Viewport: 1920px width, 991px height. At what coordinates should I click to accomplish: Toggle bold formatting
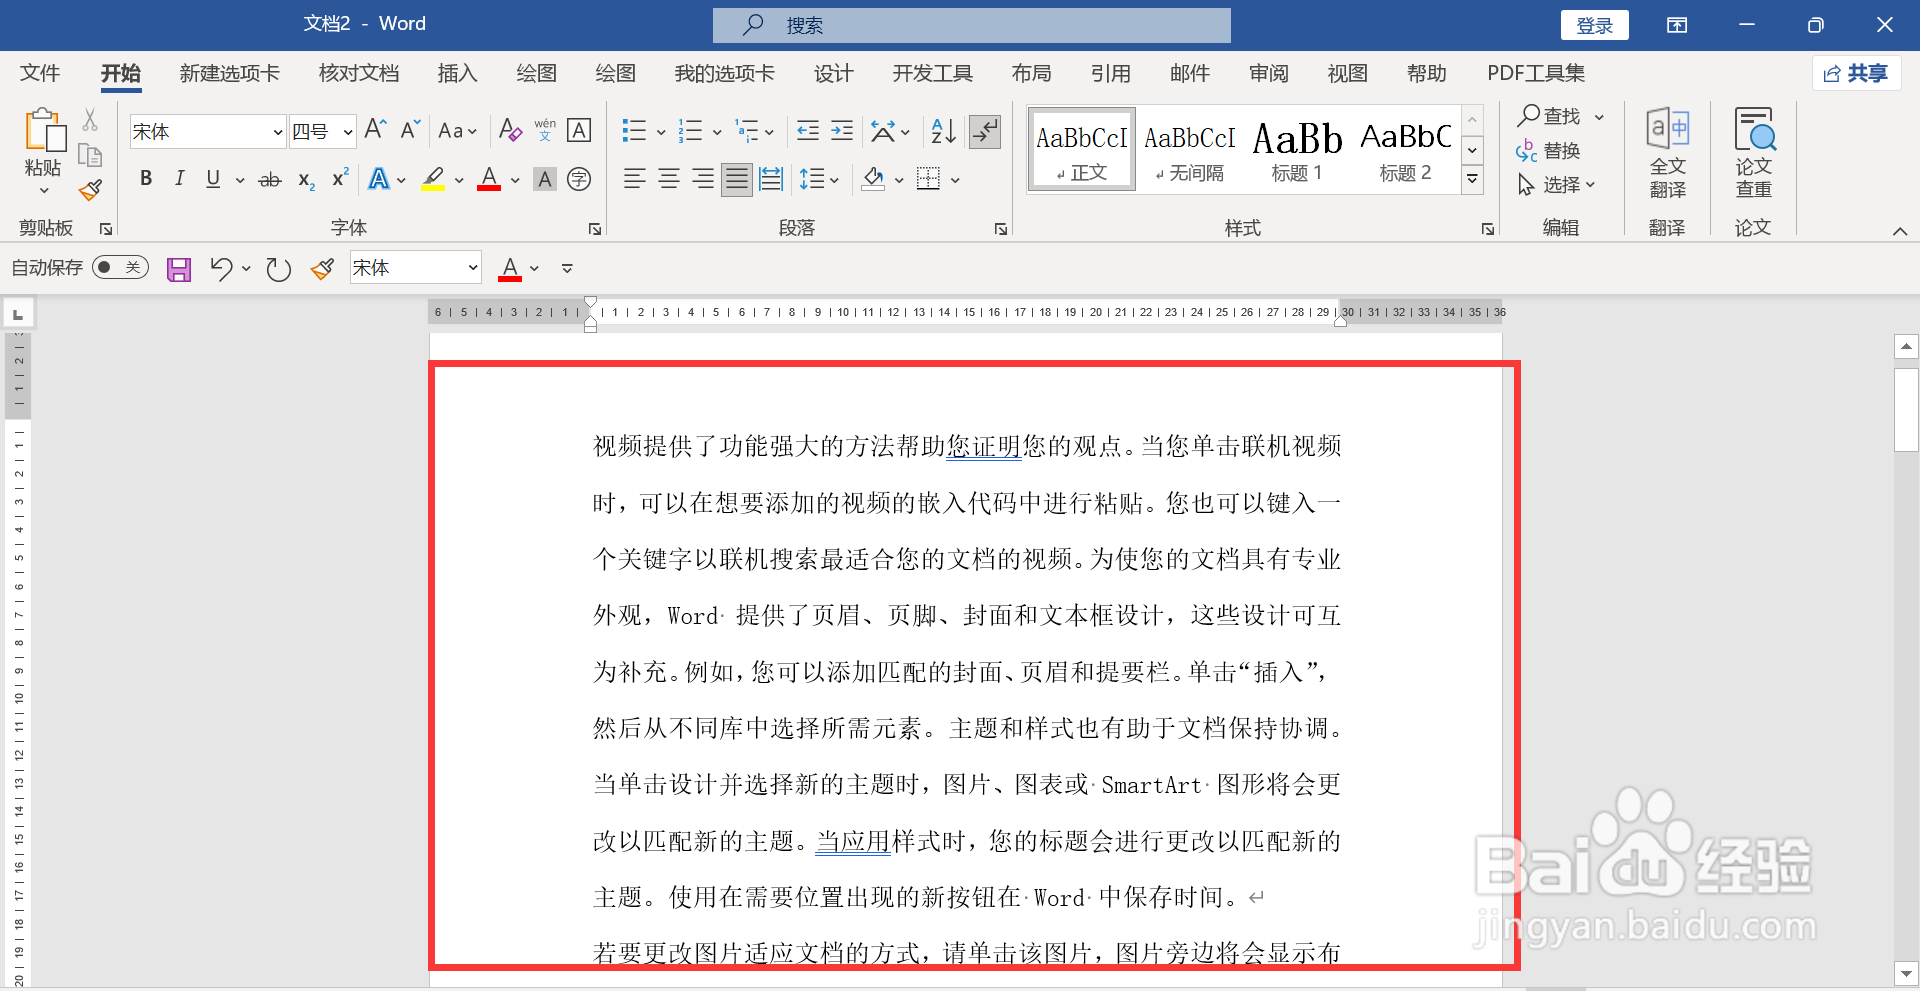coord(146,178)
